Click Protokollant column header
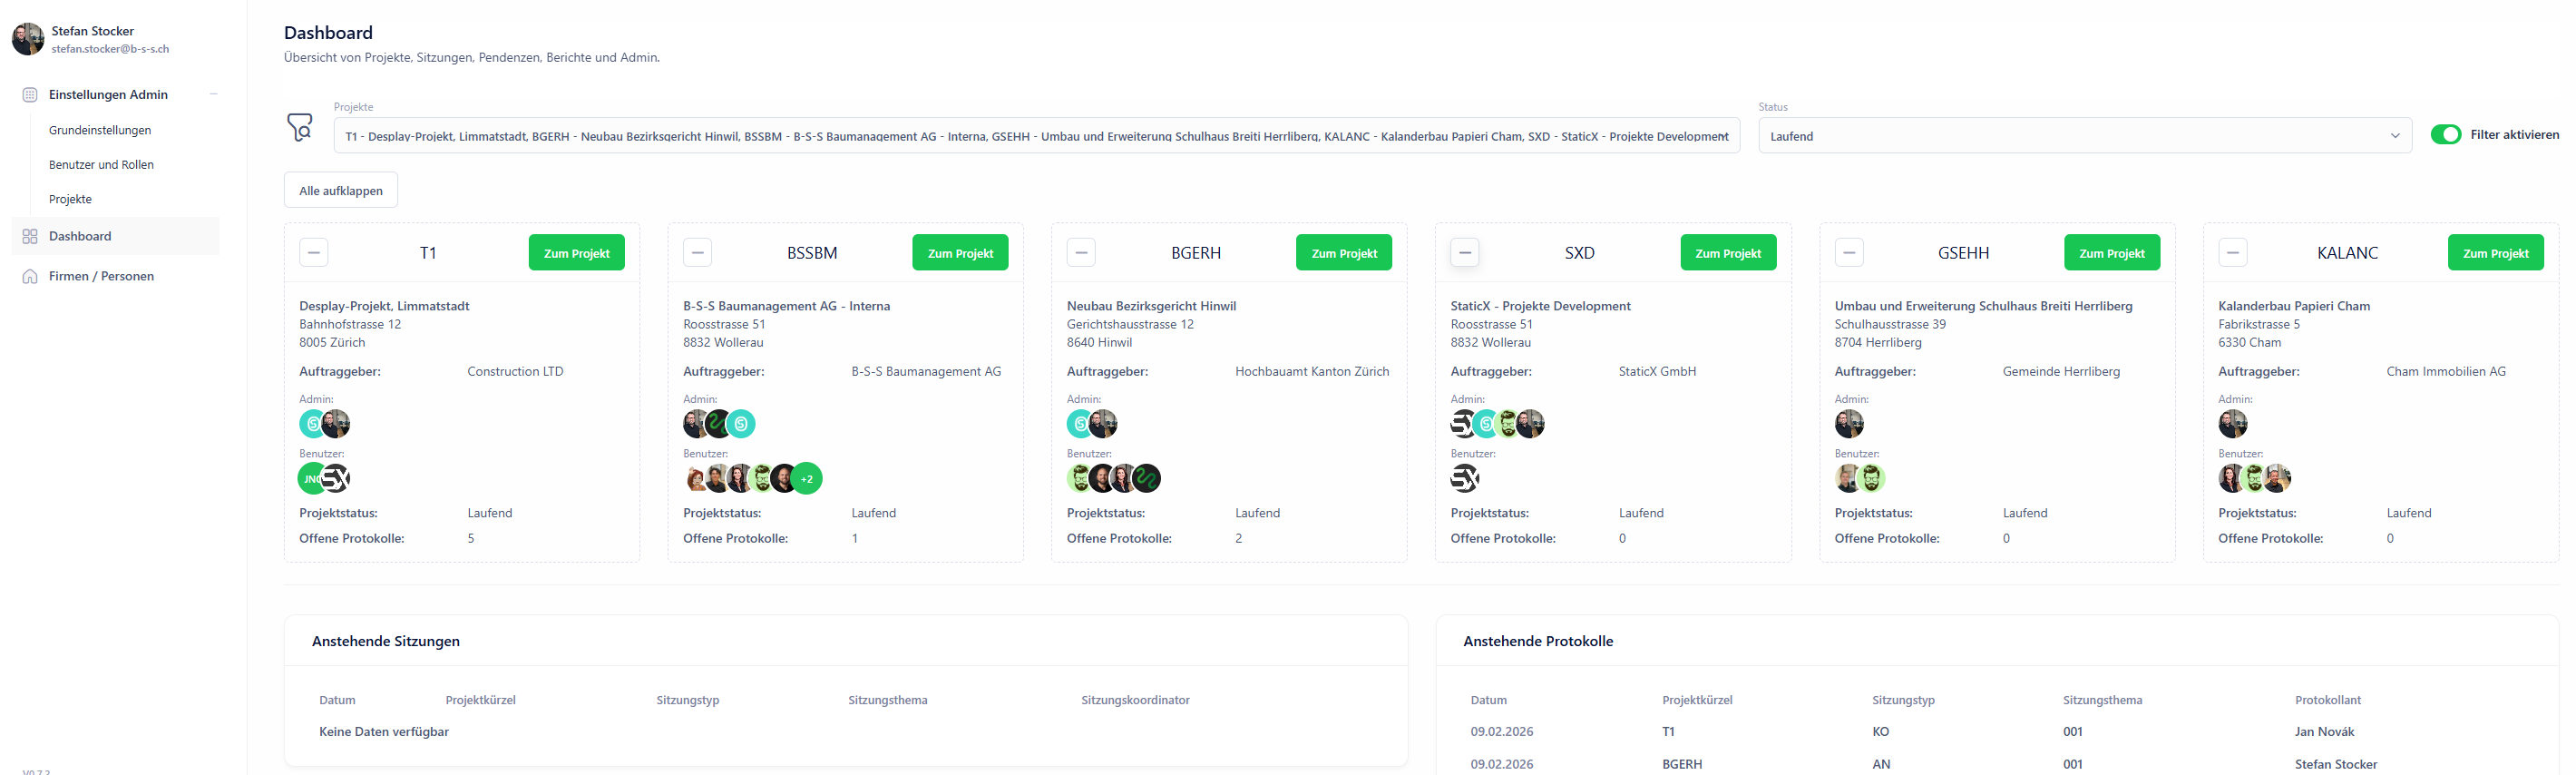 tap(2328, 700)
